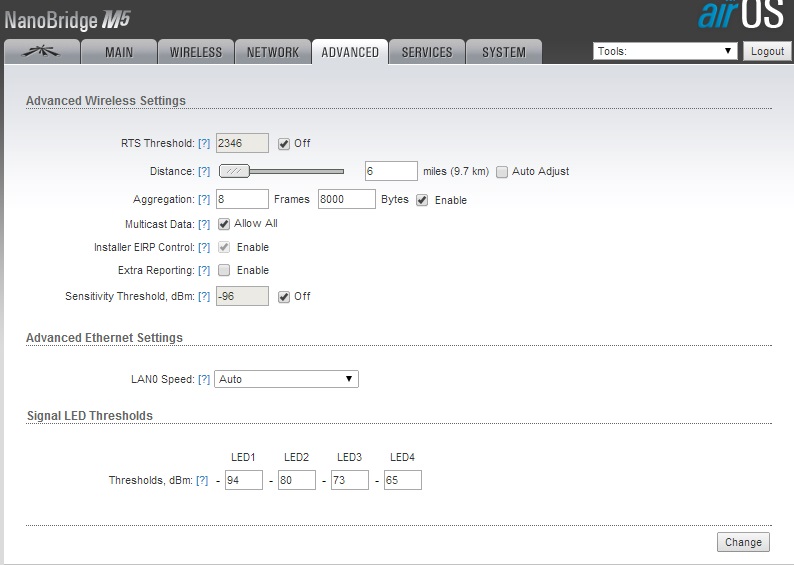Open help for Sensitivity Threshold

[204, 297]
